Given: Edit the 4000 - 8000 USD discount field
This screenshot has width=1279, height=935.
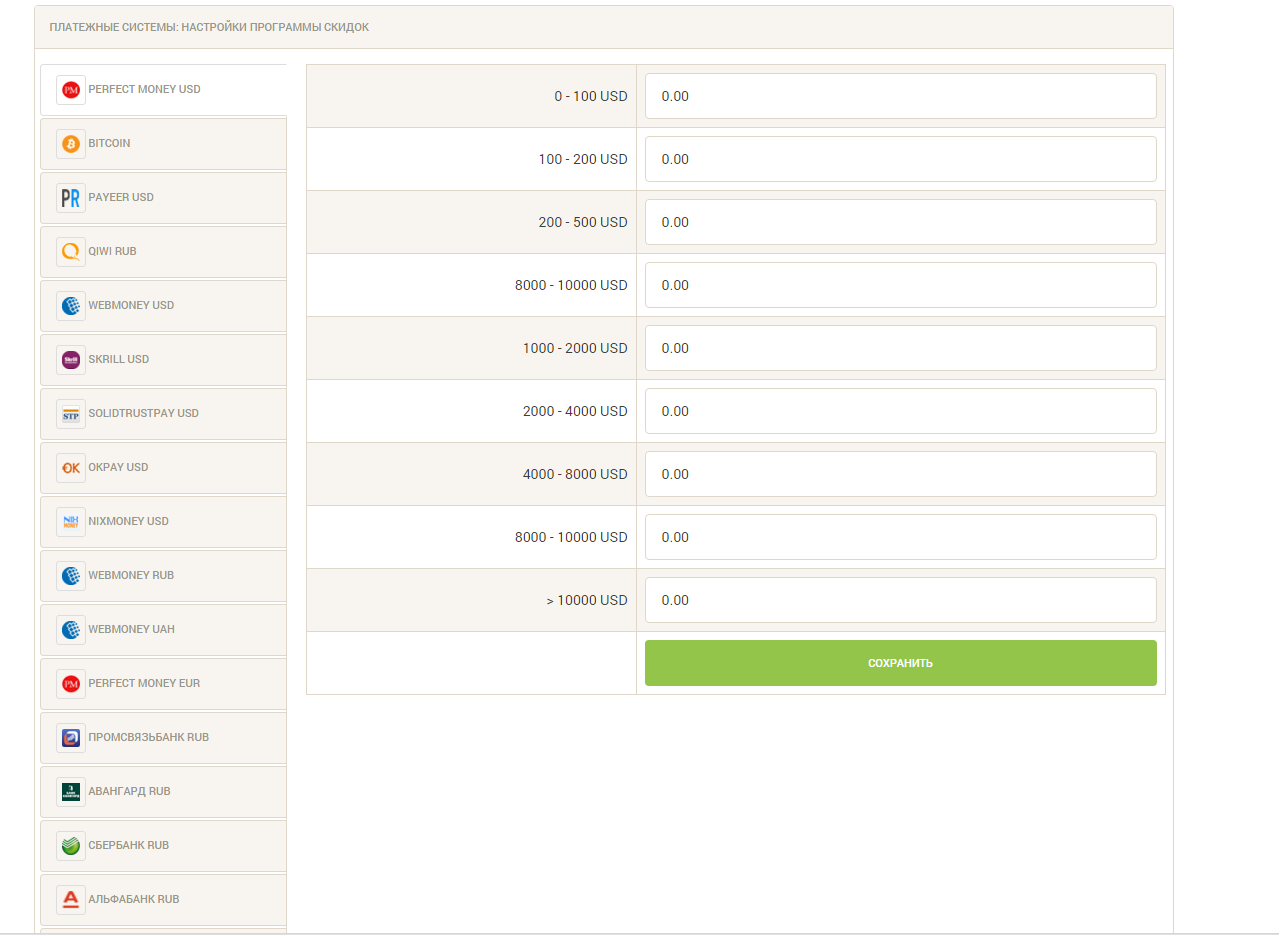Looking at the screenshot, I should coord(900,474).
